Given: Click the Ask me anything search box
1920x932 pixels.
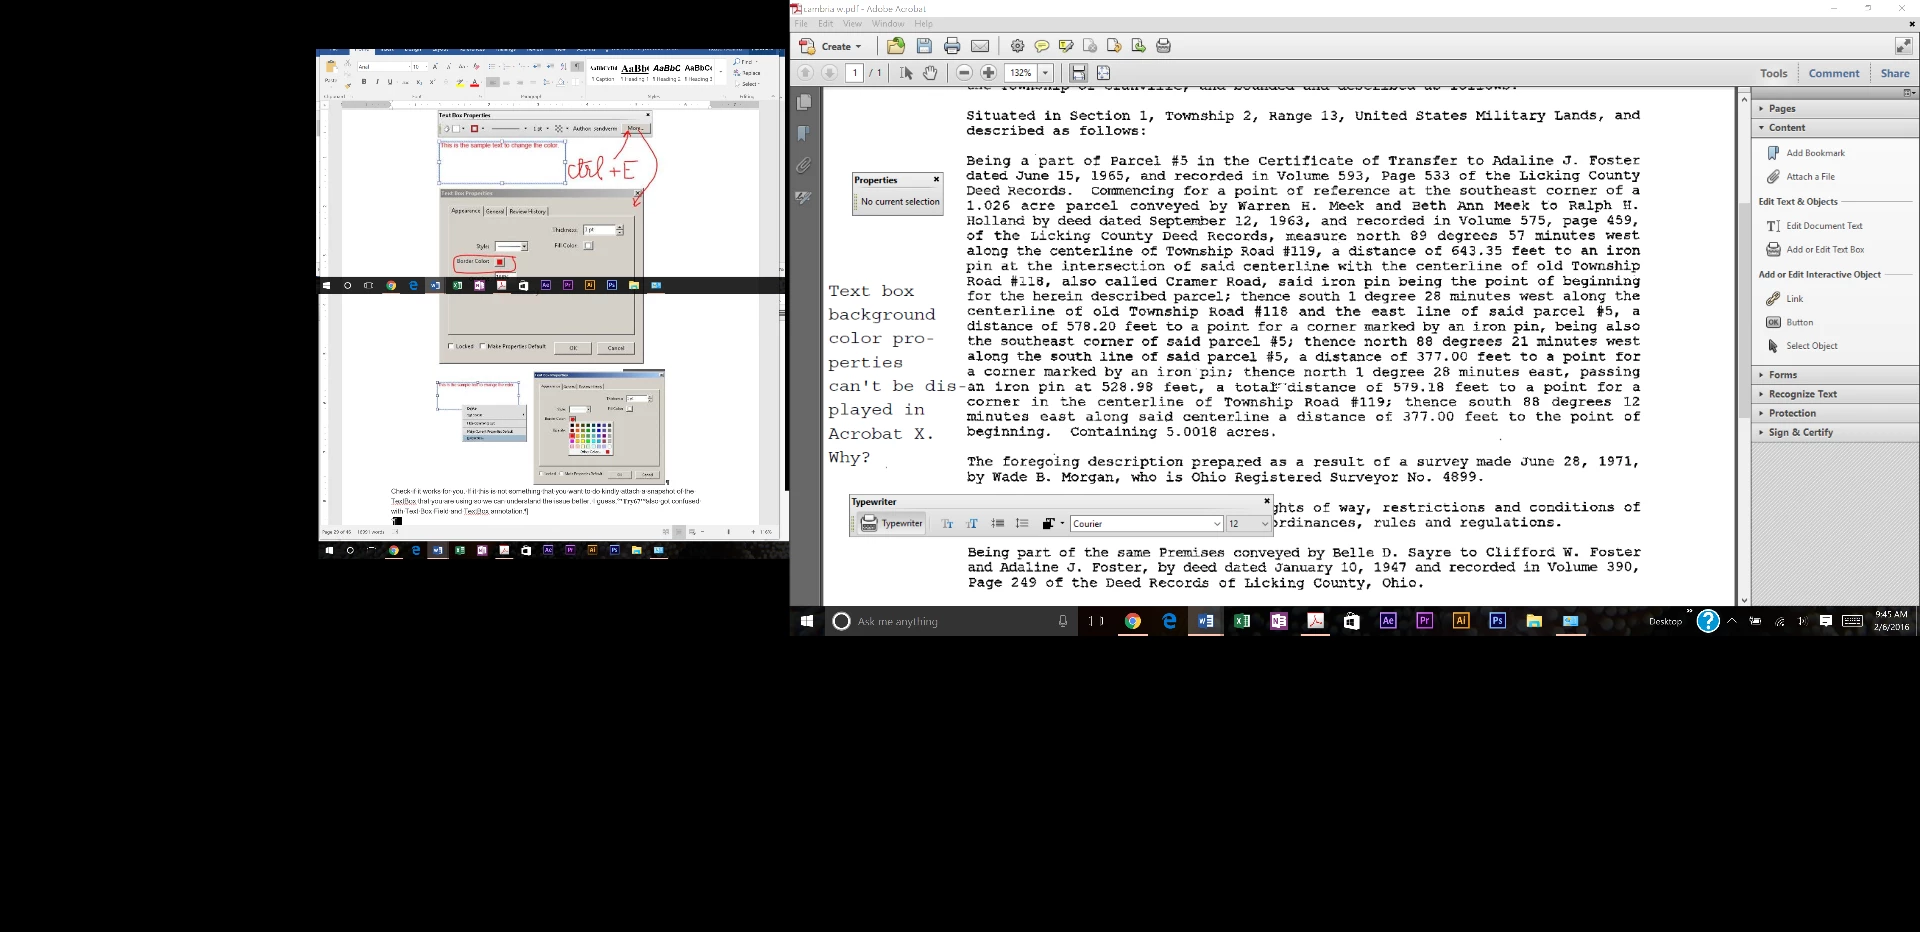Looking at the screenshot, I should coord(950,621).
